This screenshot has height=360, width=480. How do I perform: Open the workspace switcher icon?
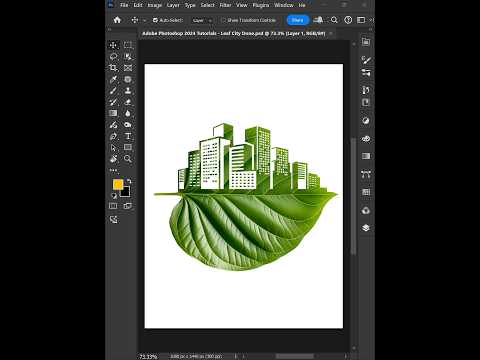tap(361, 20)
